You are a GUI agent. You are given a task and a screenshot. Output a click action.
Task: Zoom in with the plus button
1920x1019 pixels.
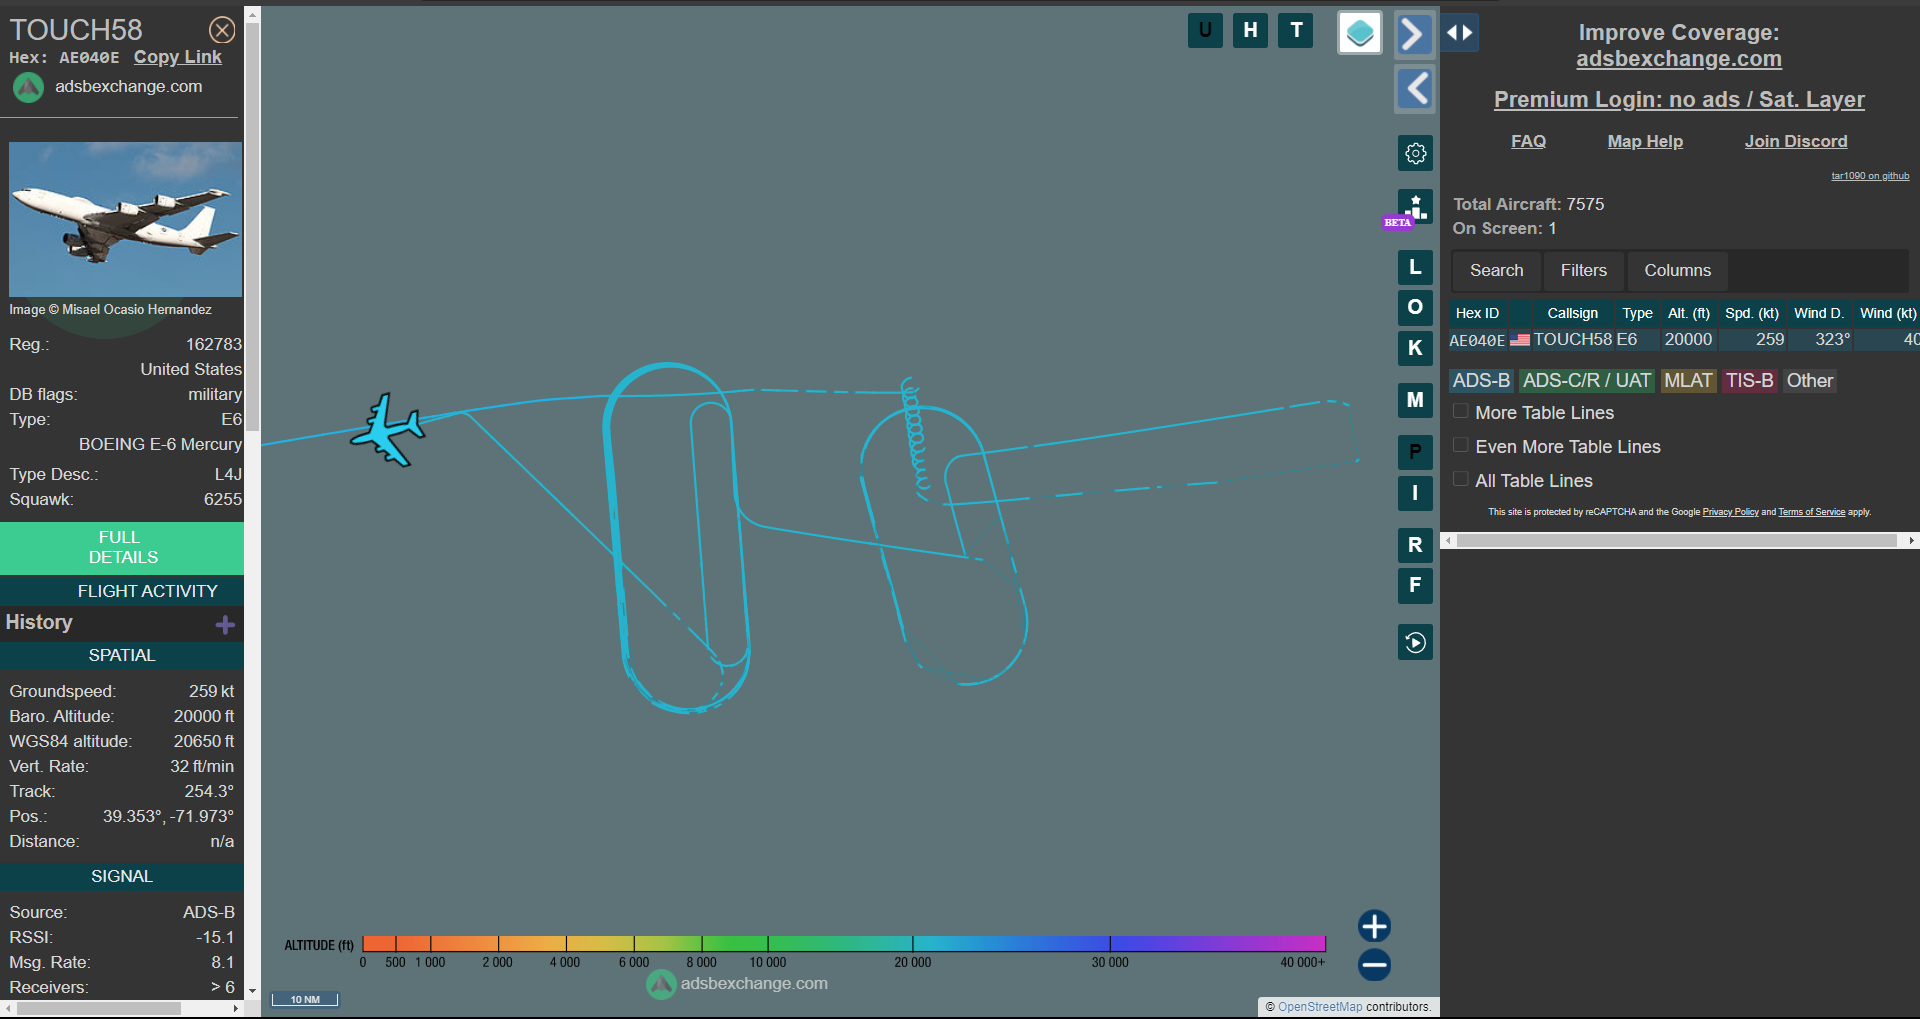coord(1374,926)
